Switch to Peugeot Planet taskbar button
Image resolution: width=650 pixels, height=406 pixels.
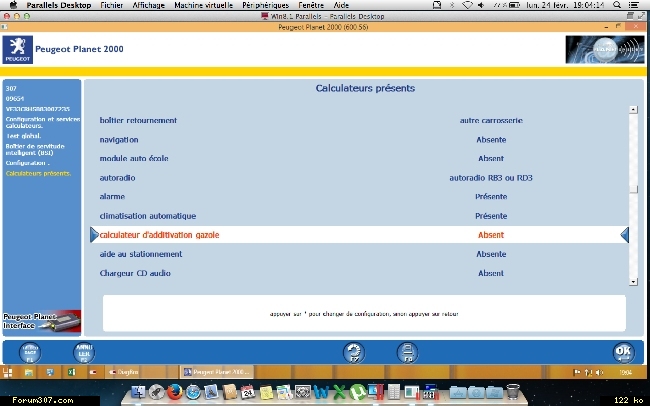pyautogui.click(x=217, y=372)
